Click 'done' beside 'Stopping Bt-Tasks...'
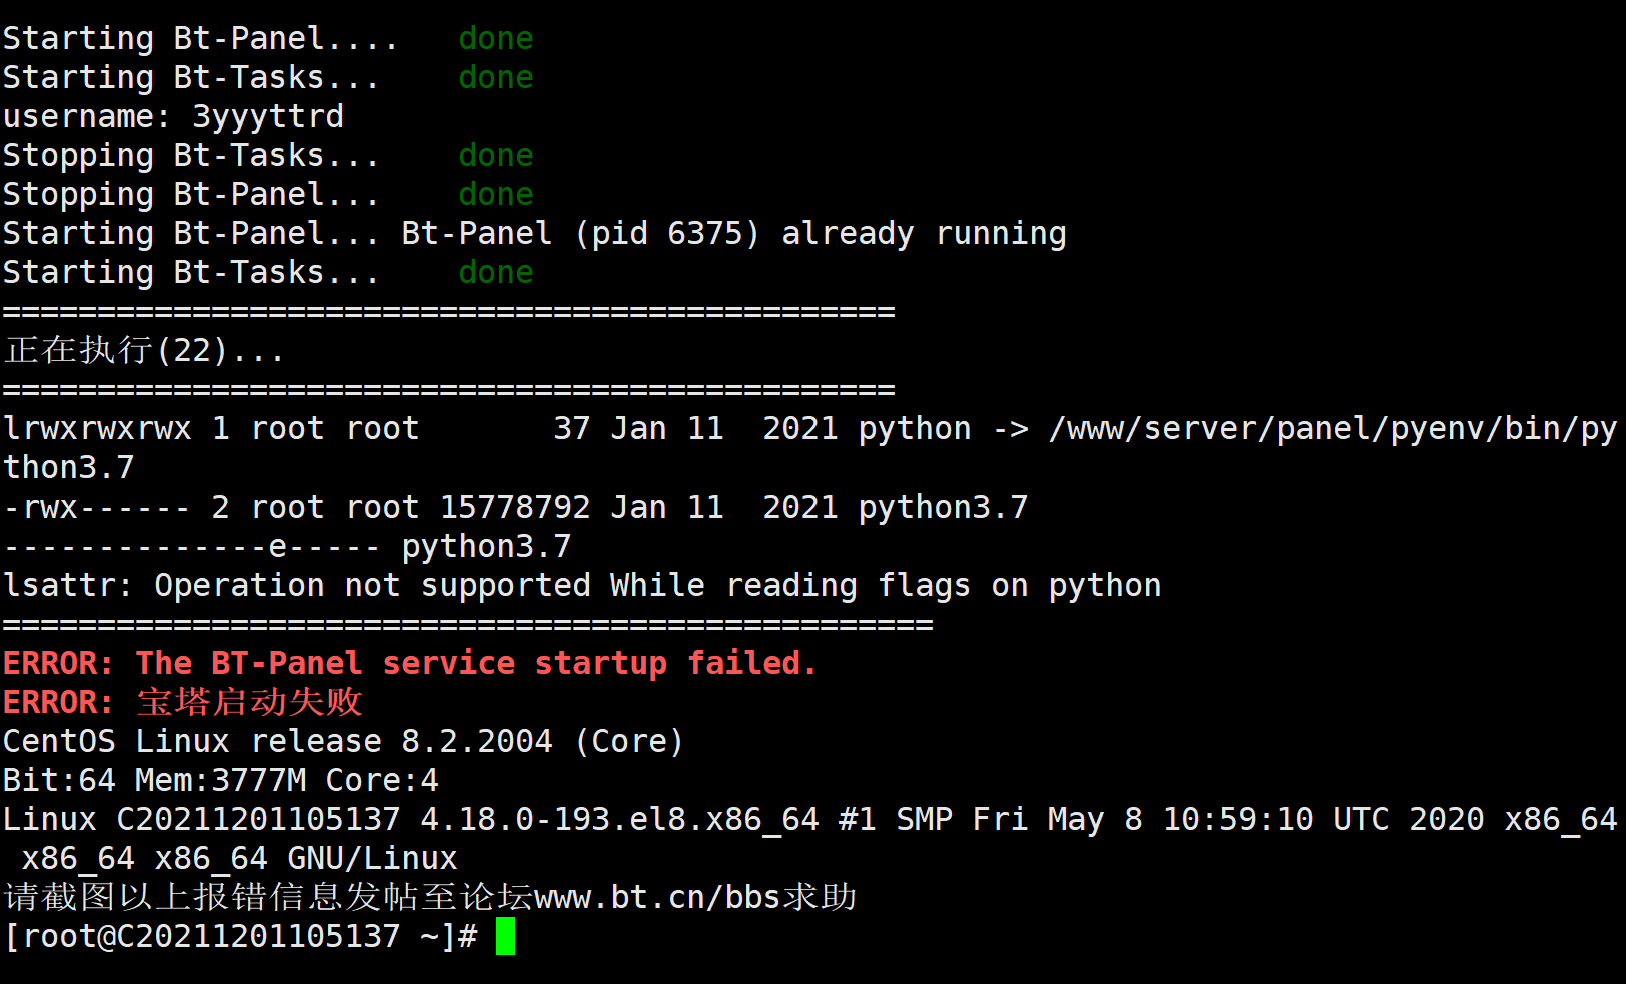The width and height of the screenshot is (1626, 984). click(496, 155)
